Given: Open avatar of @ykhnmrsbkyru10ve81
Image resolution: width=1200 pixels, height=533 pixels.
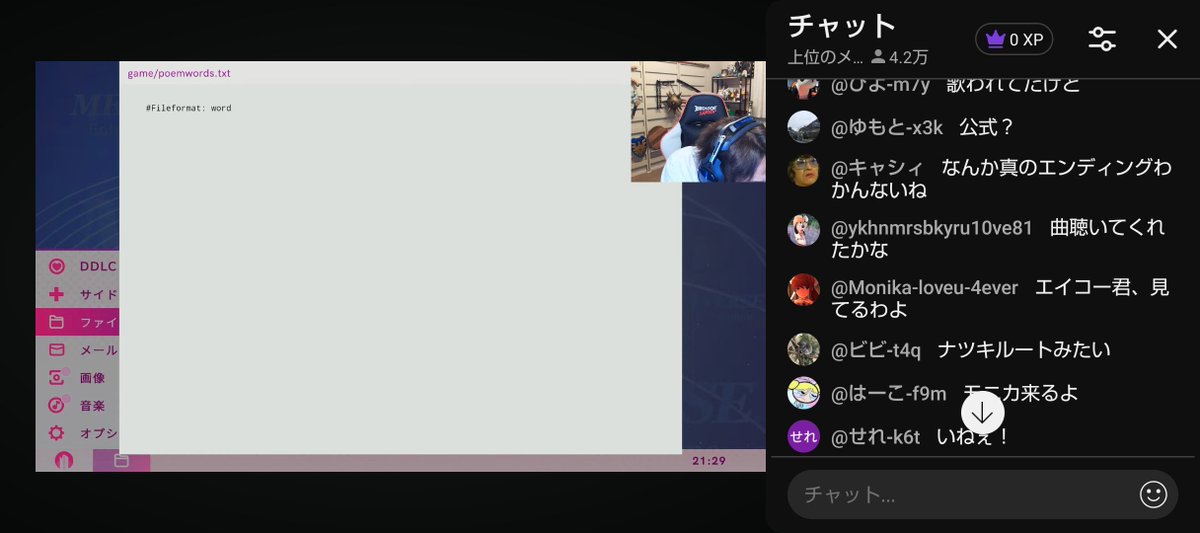Looking at the screenshot, I should click(804, 230).
